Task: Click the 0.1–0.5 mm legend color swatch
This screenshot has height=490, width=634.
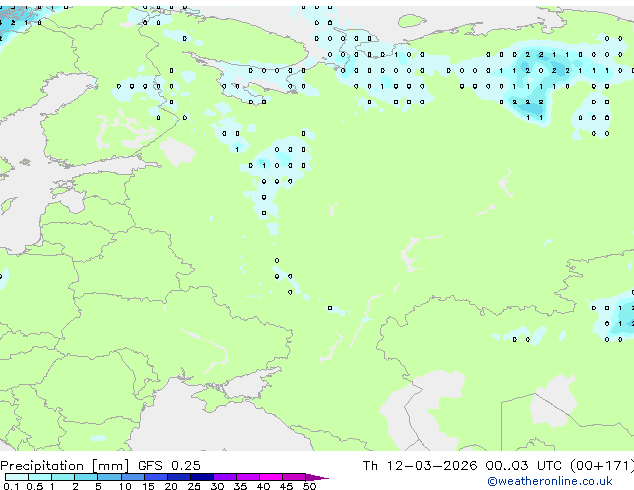Action: tap(17, 477)
